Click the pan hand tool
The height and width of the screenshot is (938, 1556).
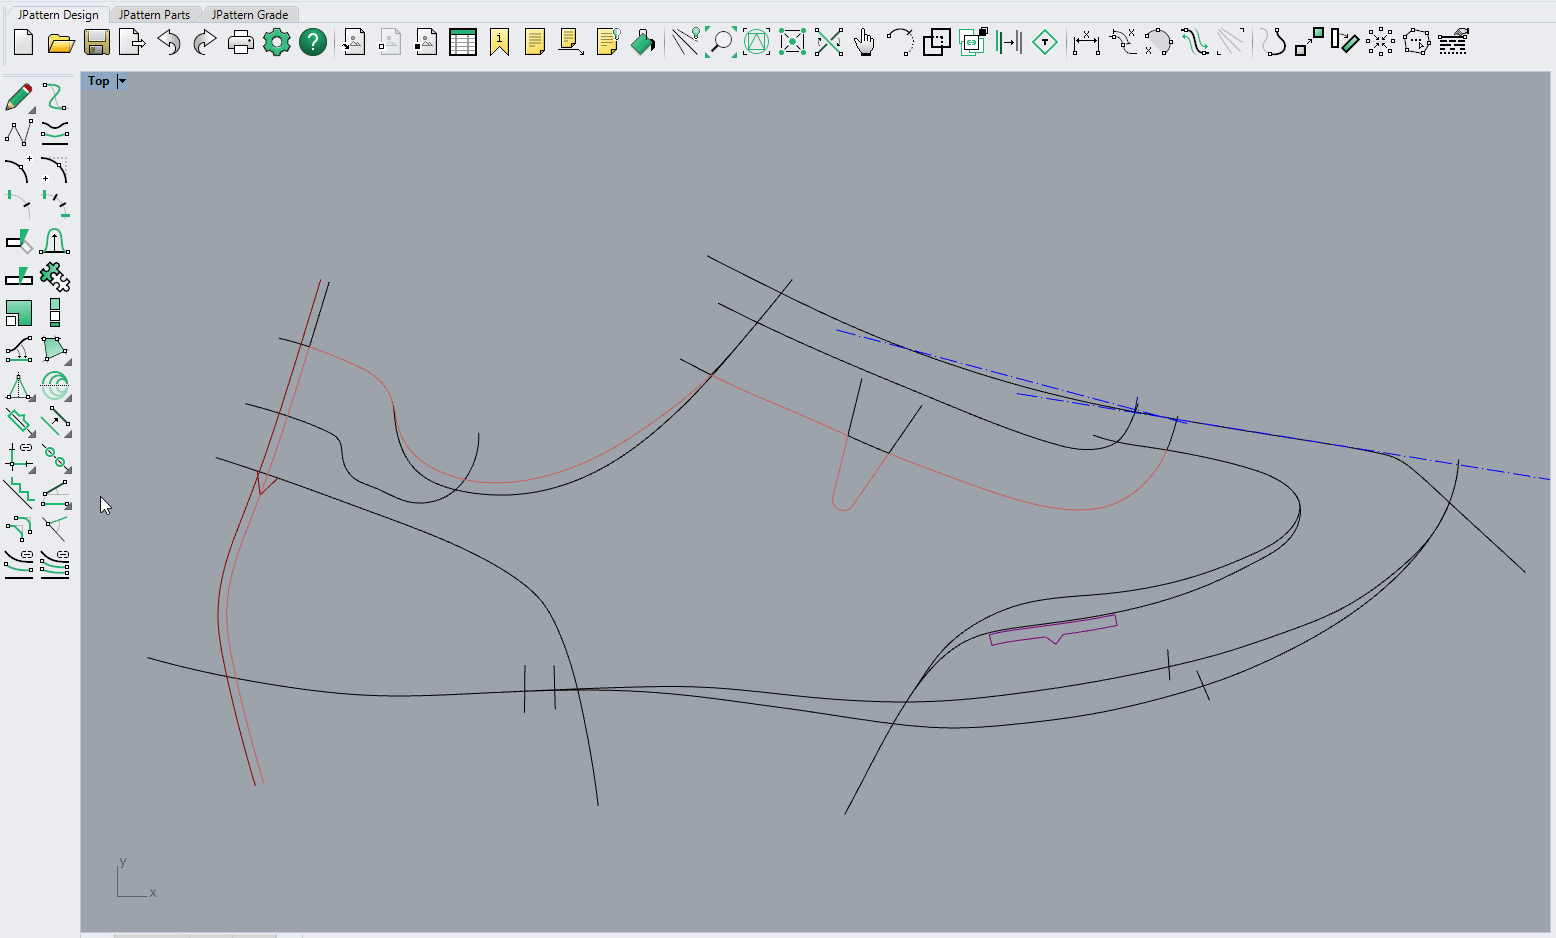[x=865, y=42]
